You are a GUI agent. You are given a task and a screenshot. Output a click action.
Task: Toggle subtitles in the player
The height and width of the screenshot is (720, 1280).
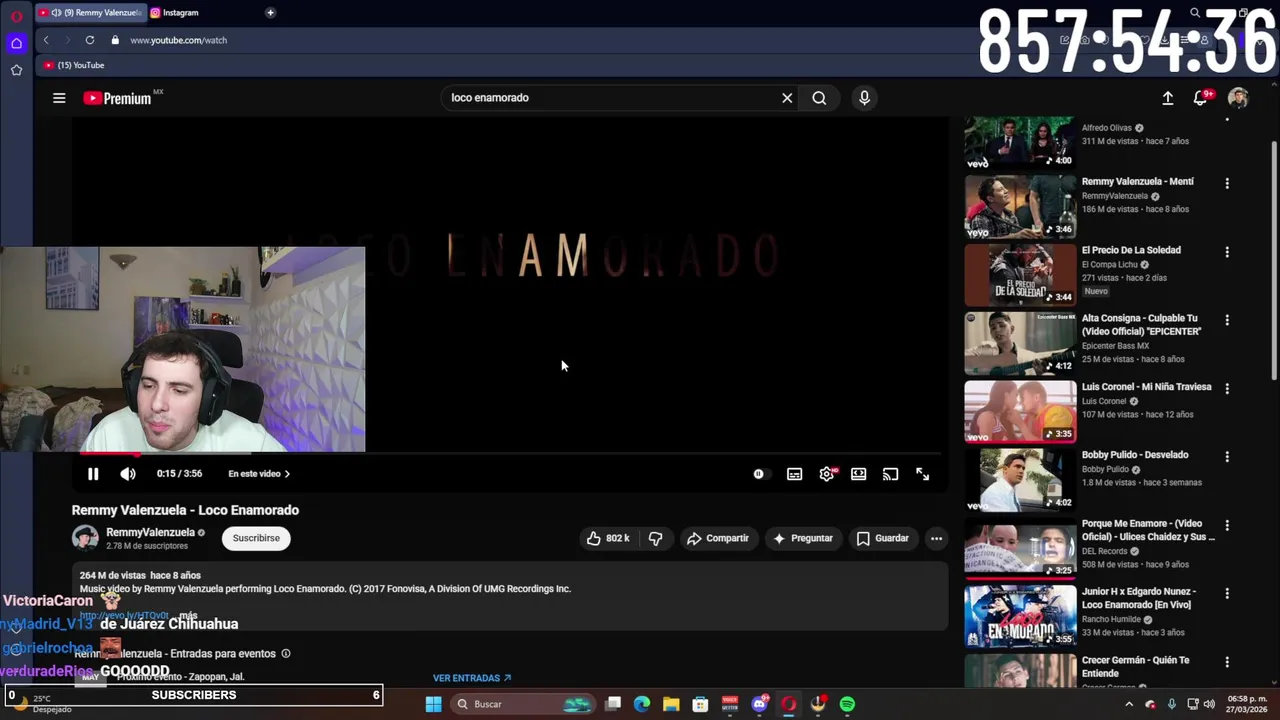pos(794,474)
